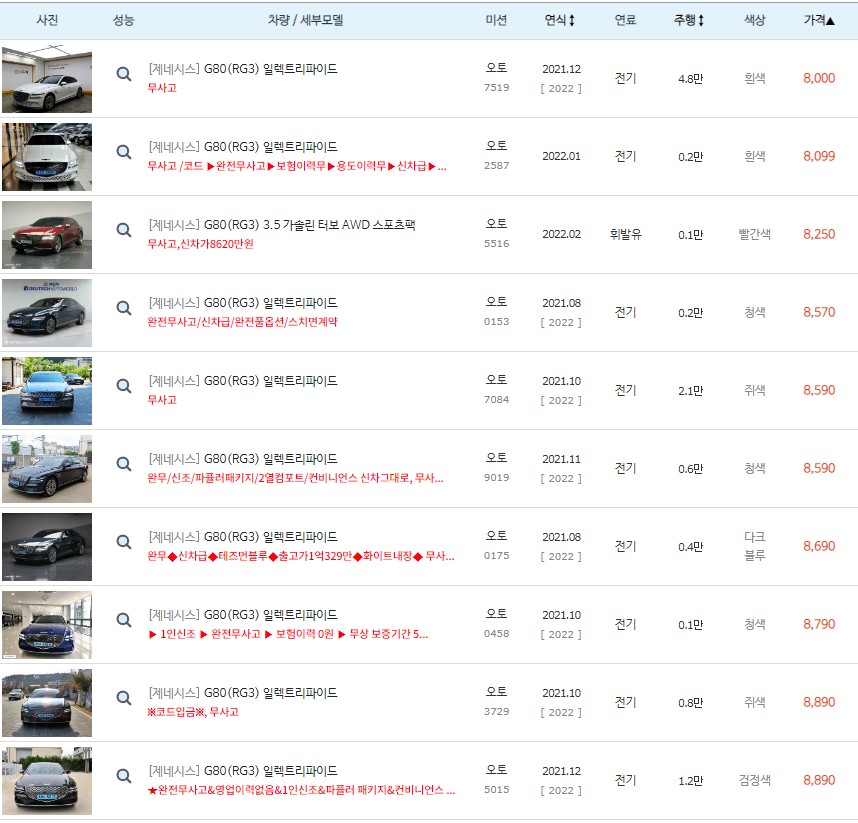Open G80 일렉트리파이드 listing dated 2021.12 white
858x823 pixels.
coord(243,69)
